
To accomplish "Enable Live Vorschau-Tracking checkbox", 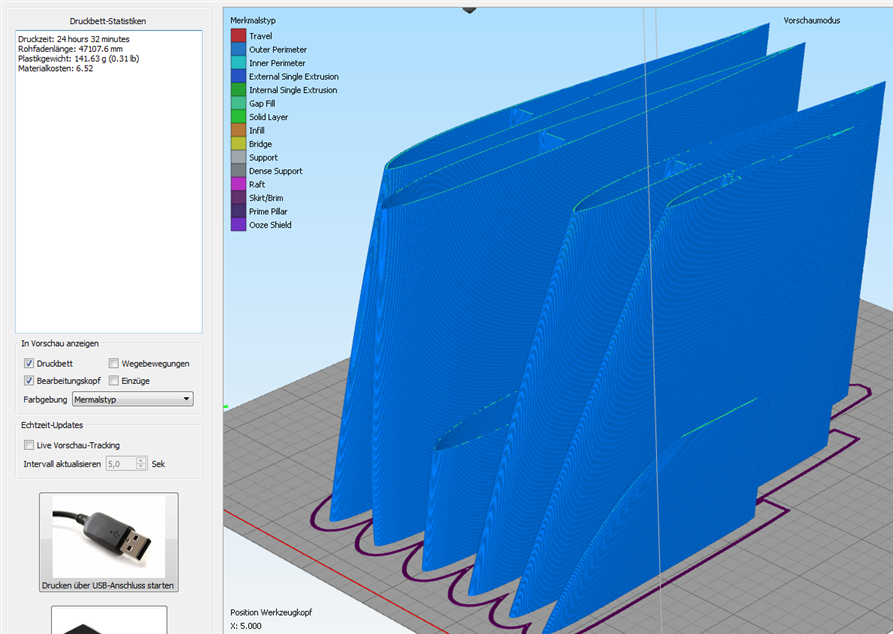I will (29, 445).
